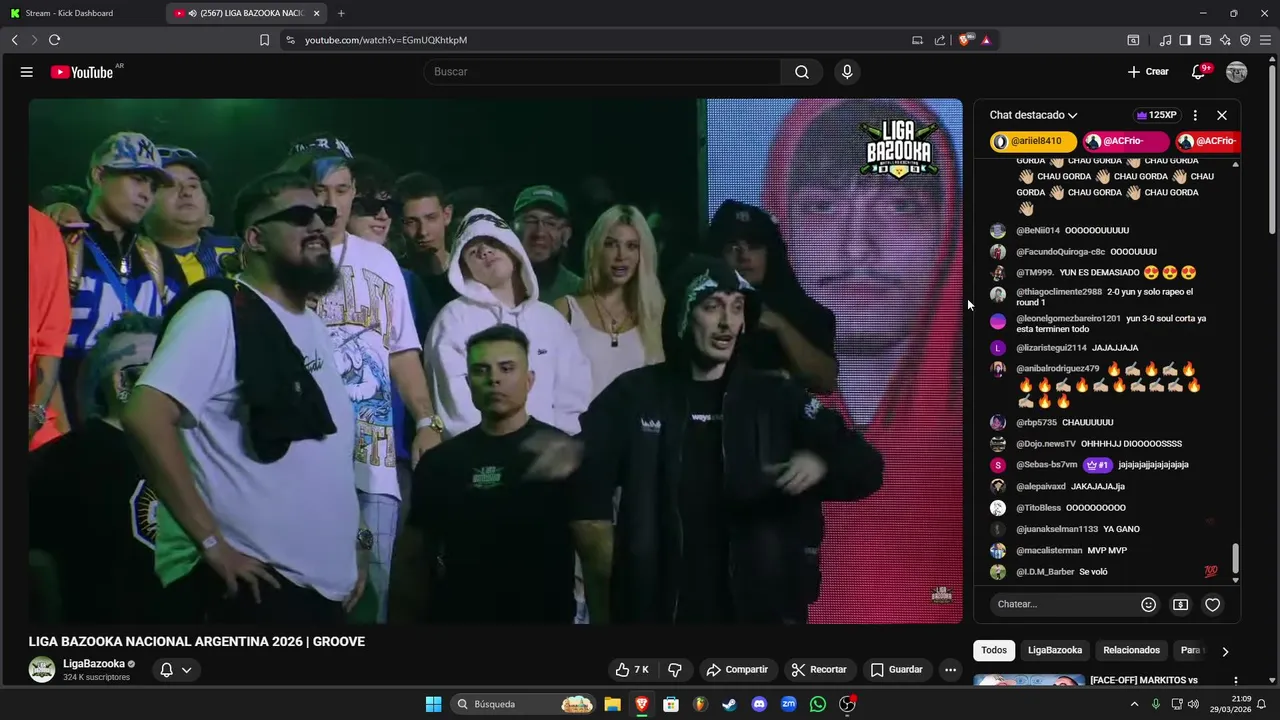Expand the Chat destacado dropdown

[1033, 115]
